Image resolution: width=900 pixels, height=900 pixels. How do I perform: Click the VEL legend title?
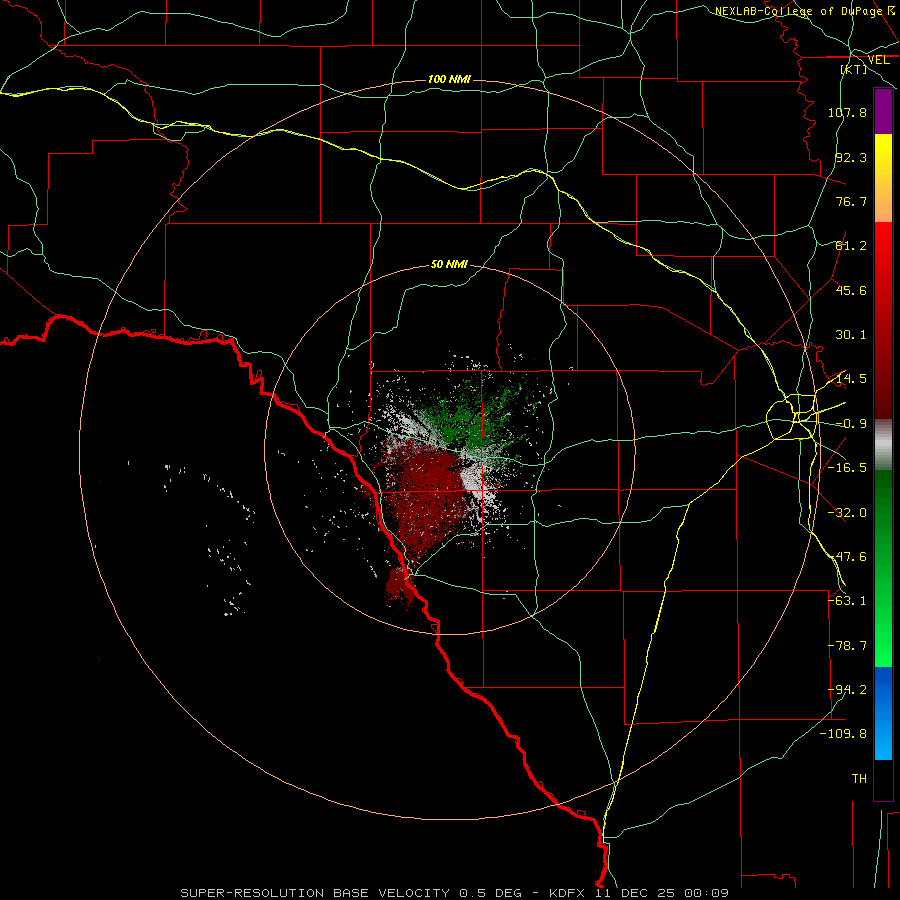[878, 60]
